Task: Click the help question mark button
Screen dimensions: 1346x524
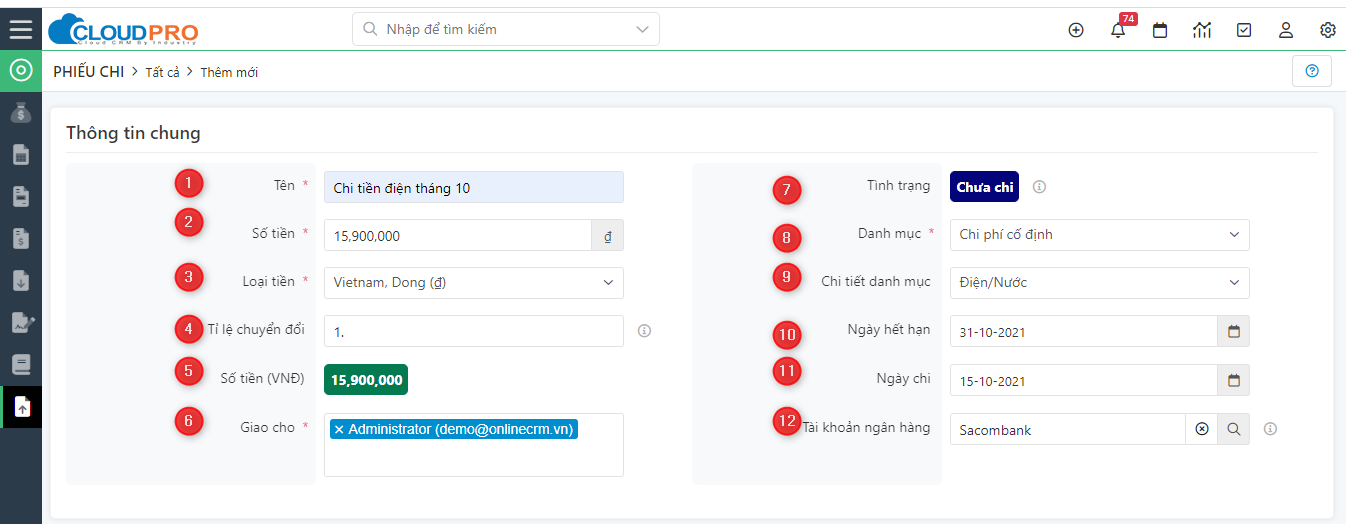Action: click(x=1312, y=71)
